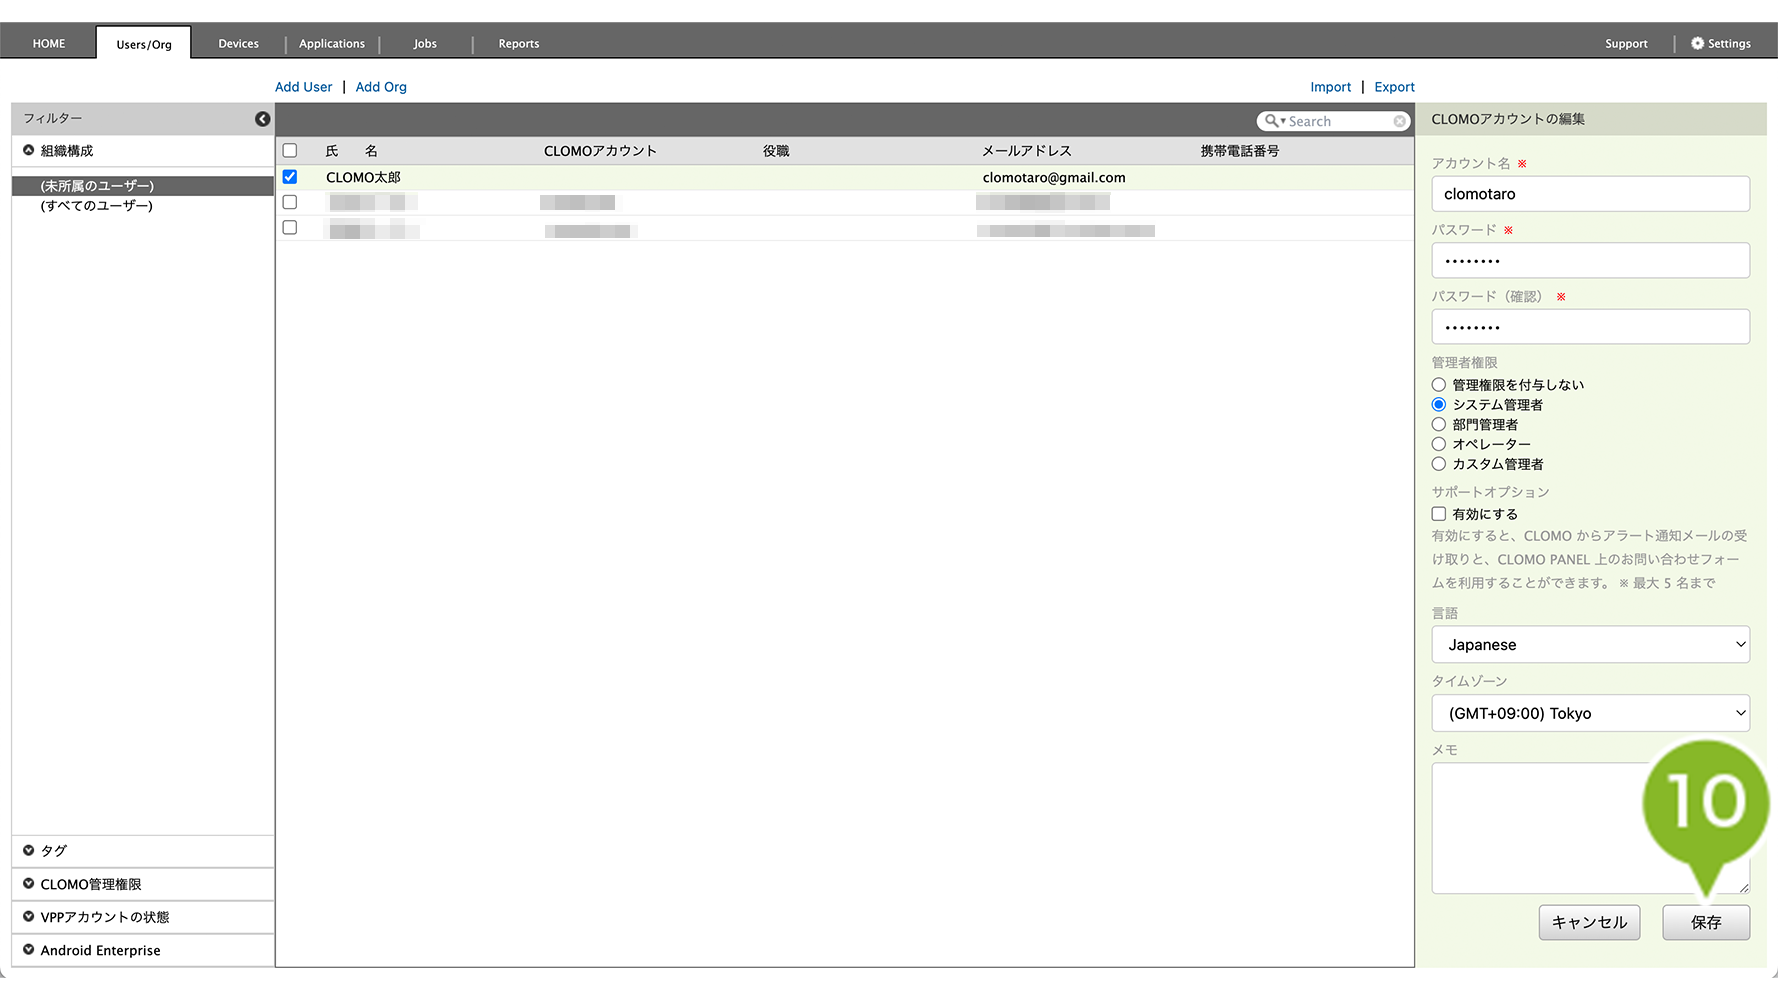Select システム管理者 radio button
The width and height of the screenshot is (1778, 1000).
(x=1439, y=405)
